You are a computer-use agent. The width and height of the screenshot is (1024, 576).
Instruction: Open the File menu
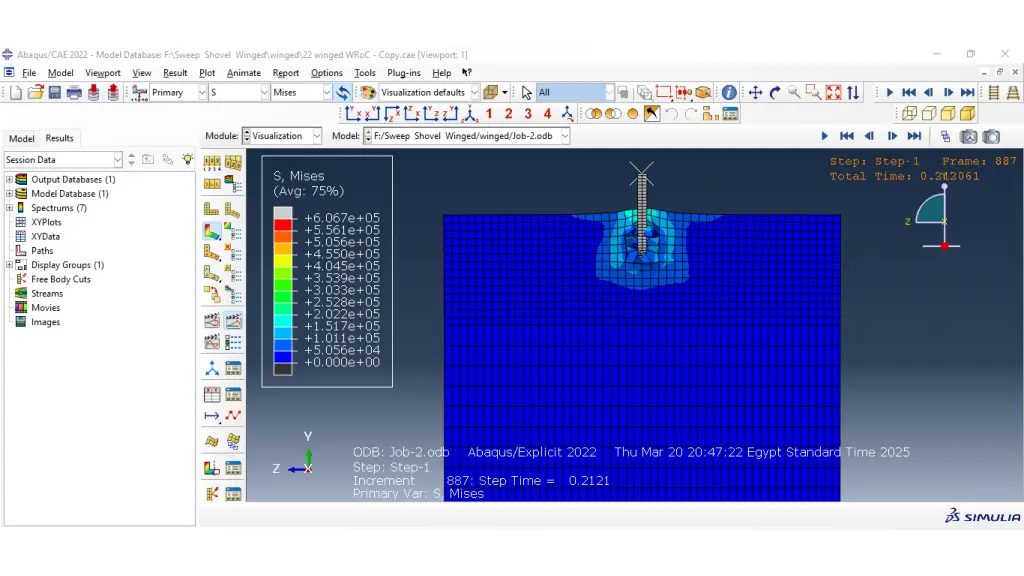pyautogui.click(x=29, y=73)
